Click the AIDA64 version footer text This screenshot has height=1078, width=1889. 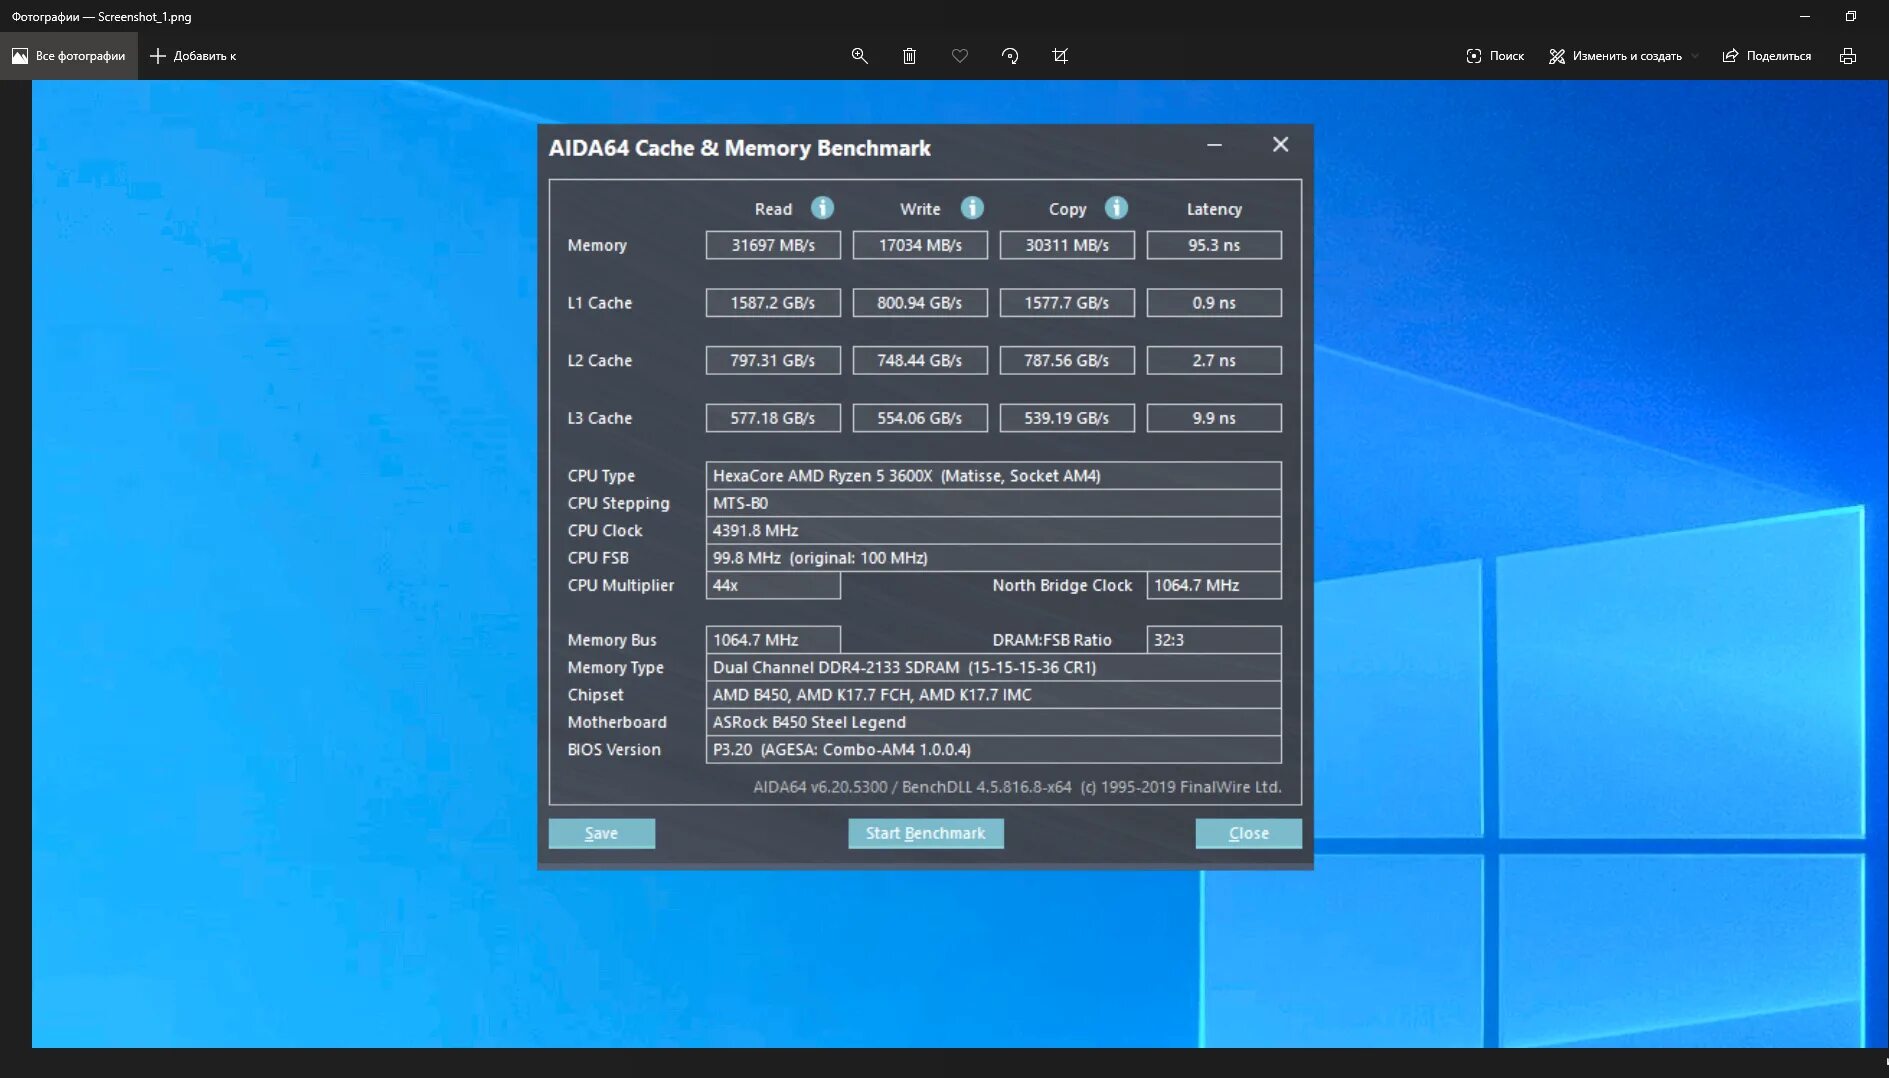[1017, 787]
